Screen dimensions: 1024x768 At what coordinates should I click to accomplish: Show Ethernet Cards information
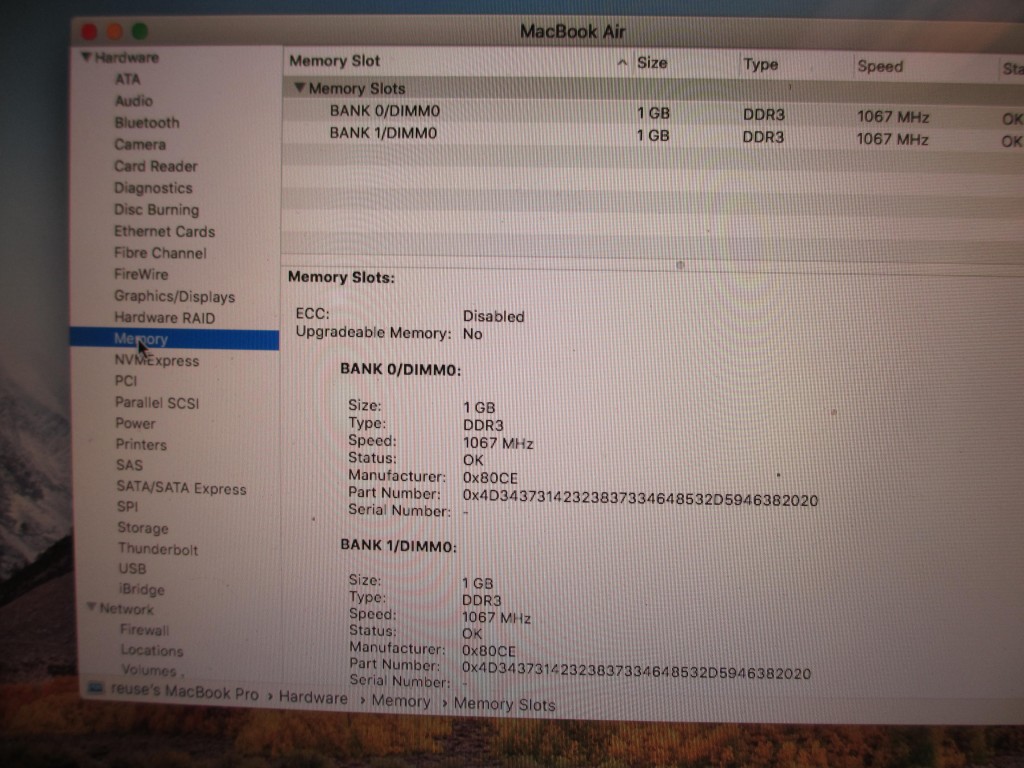tap(165, 231)
